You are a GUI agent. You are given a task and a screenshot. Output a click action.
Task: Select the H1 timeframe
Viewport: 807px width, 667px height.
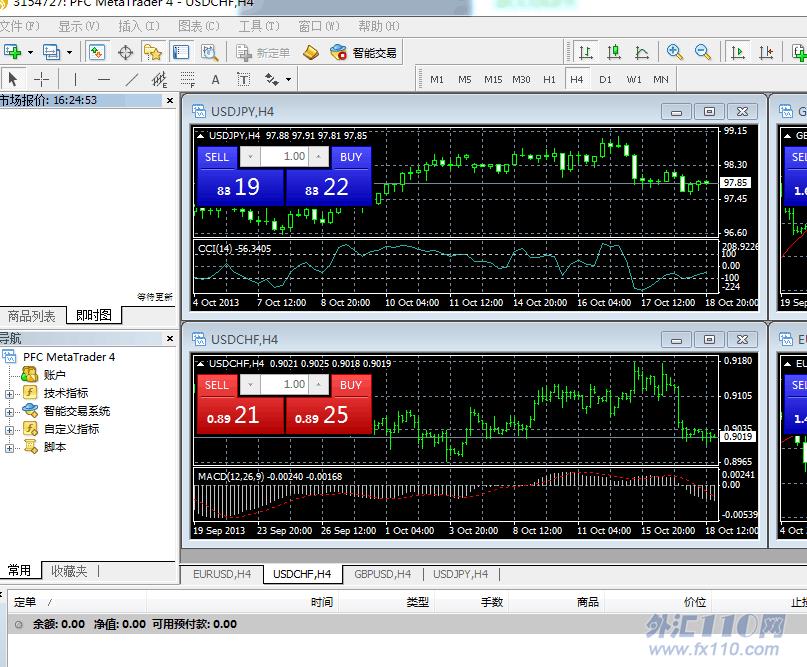point(549,79)
